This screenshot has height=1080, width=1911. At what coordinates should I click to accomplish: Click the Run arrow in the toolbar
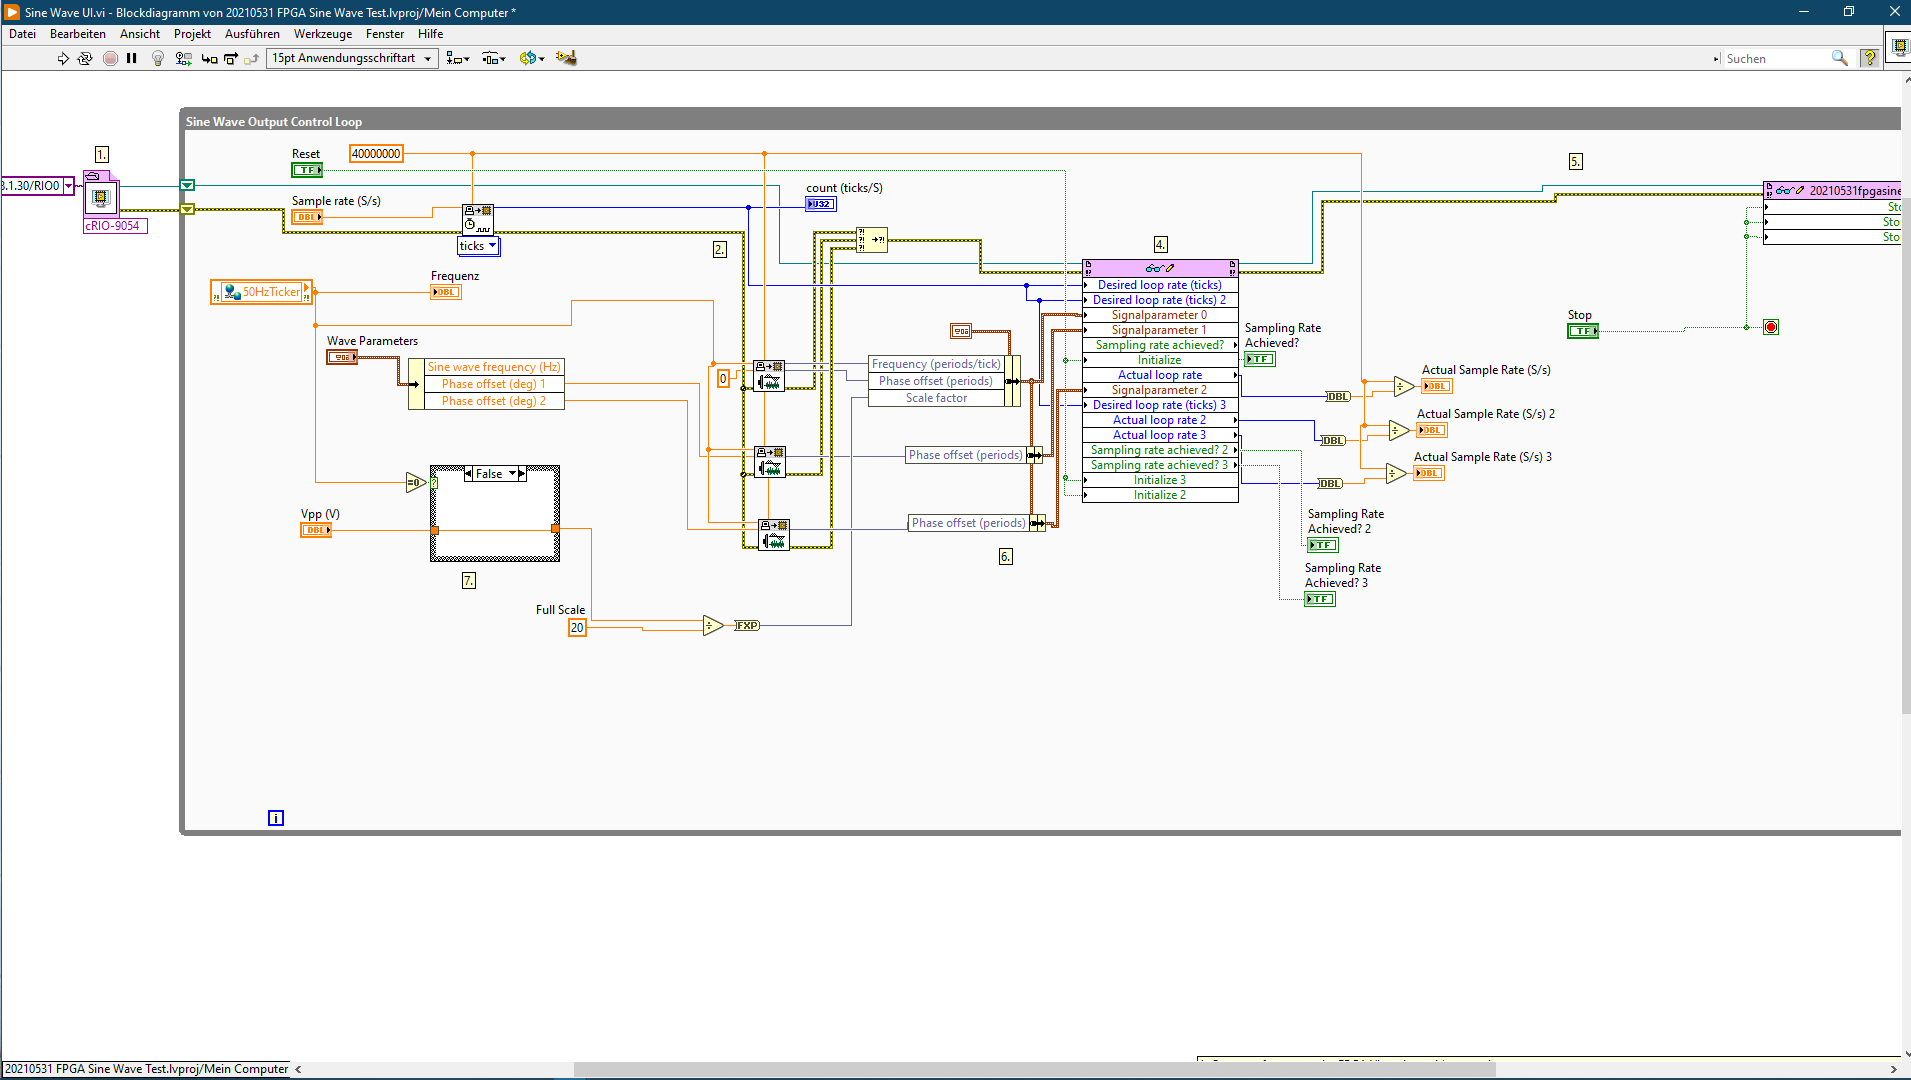tap(63, 59)
